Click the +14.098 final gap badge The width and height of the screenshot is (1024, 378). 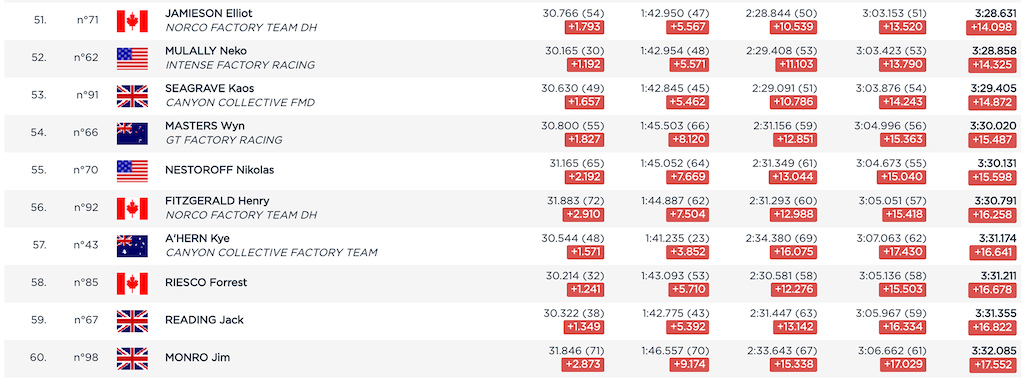[992, 27]
